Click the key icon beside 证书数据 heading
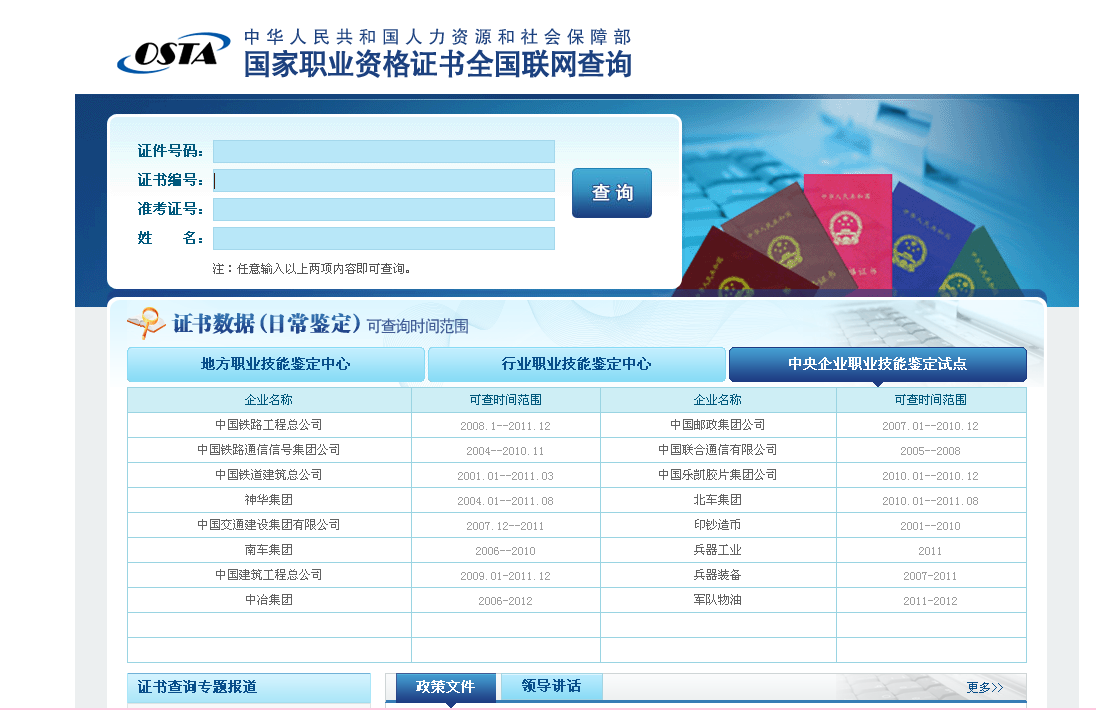Image resolution: width=1096 pixels, height=710 pixels. 146,323
